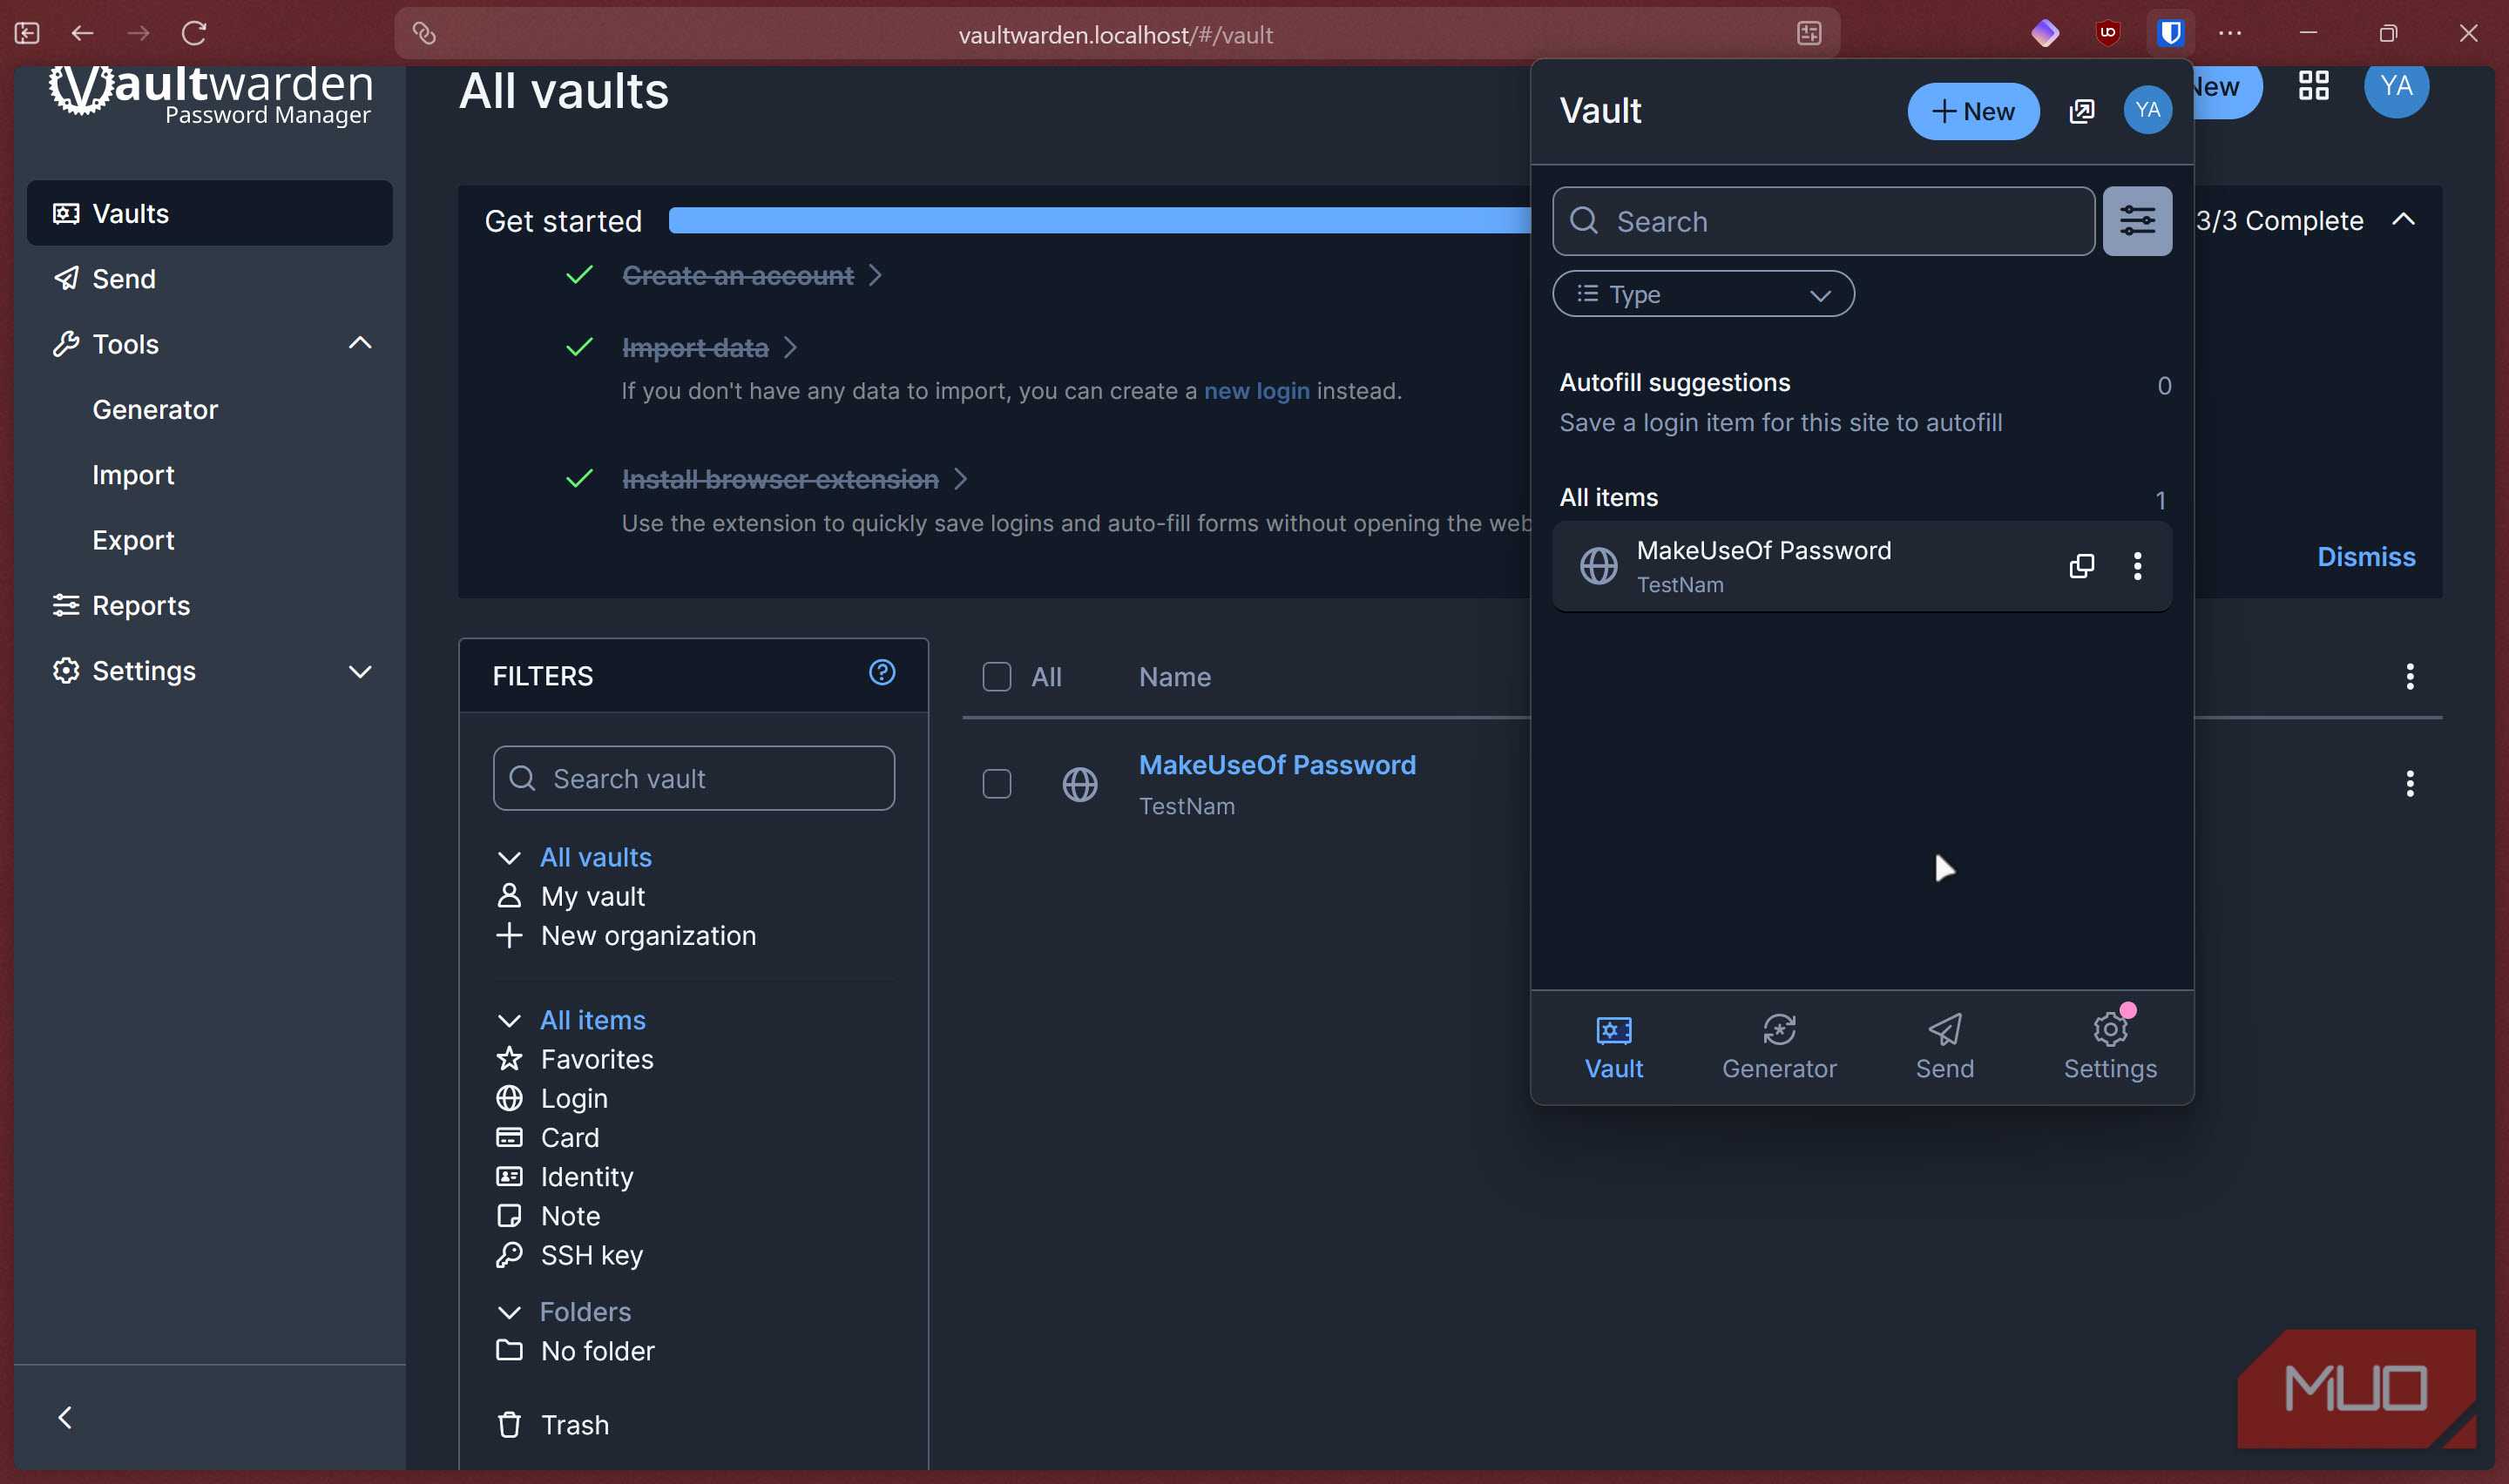This screenshot has width=2509, height=1484.
Task: Go back in browser history
Action: tap(82, 33)
